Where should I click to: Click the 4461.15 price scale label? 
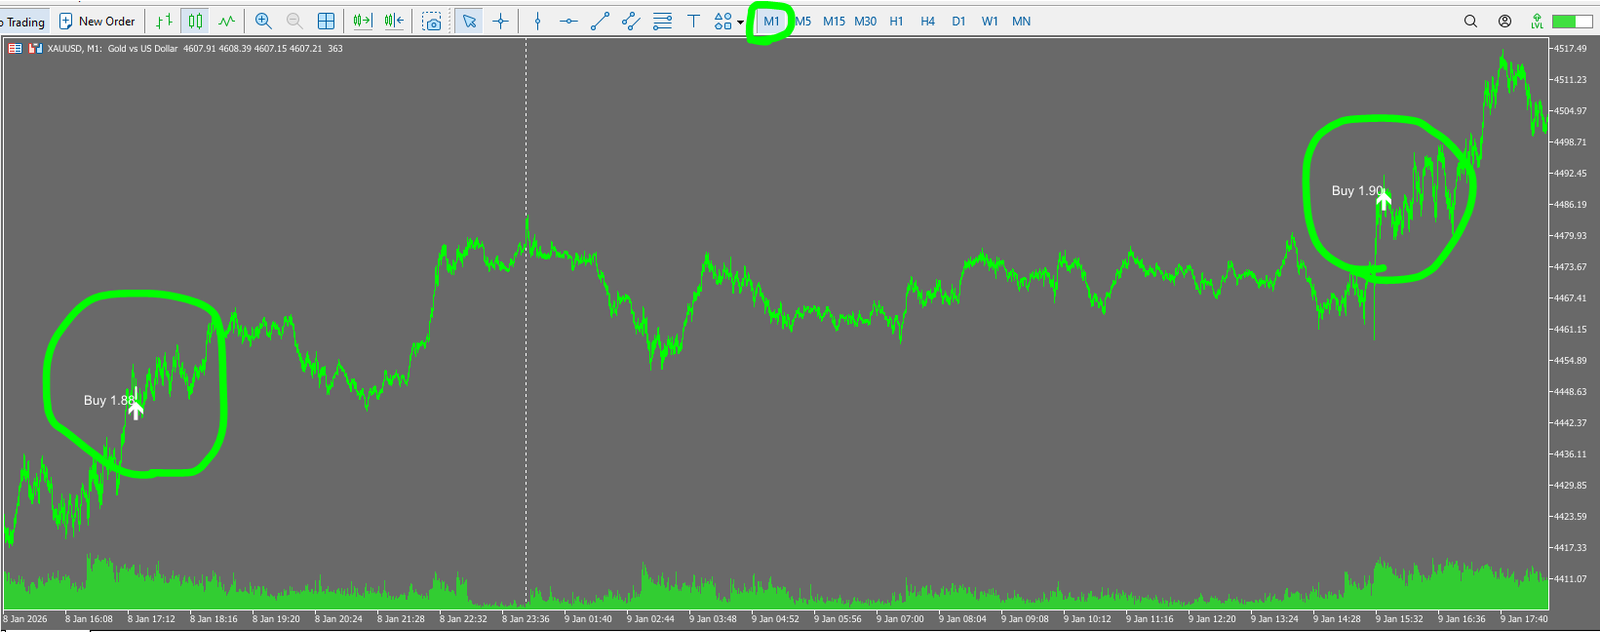click(x=1570, y=329)
